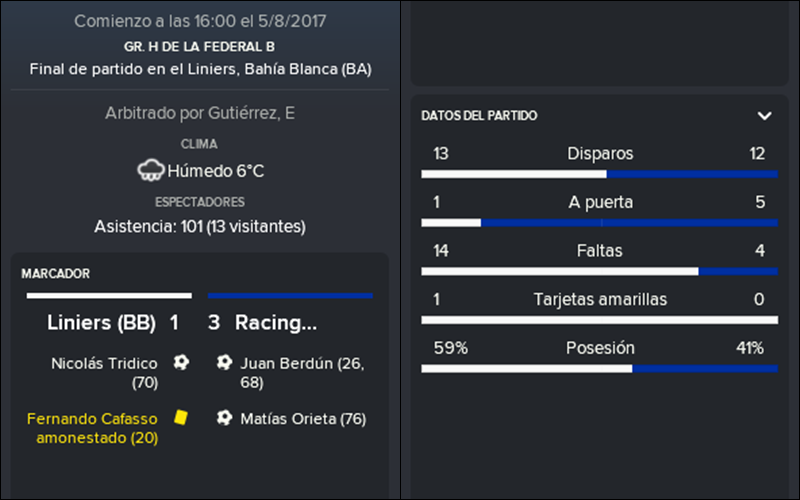
Task: Select scorer Matías Orieta (76)
Action: point(303,419)
